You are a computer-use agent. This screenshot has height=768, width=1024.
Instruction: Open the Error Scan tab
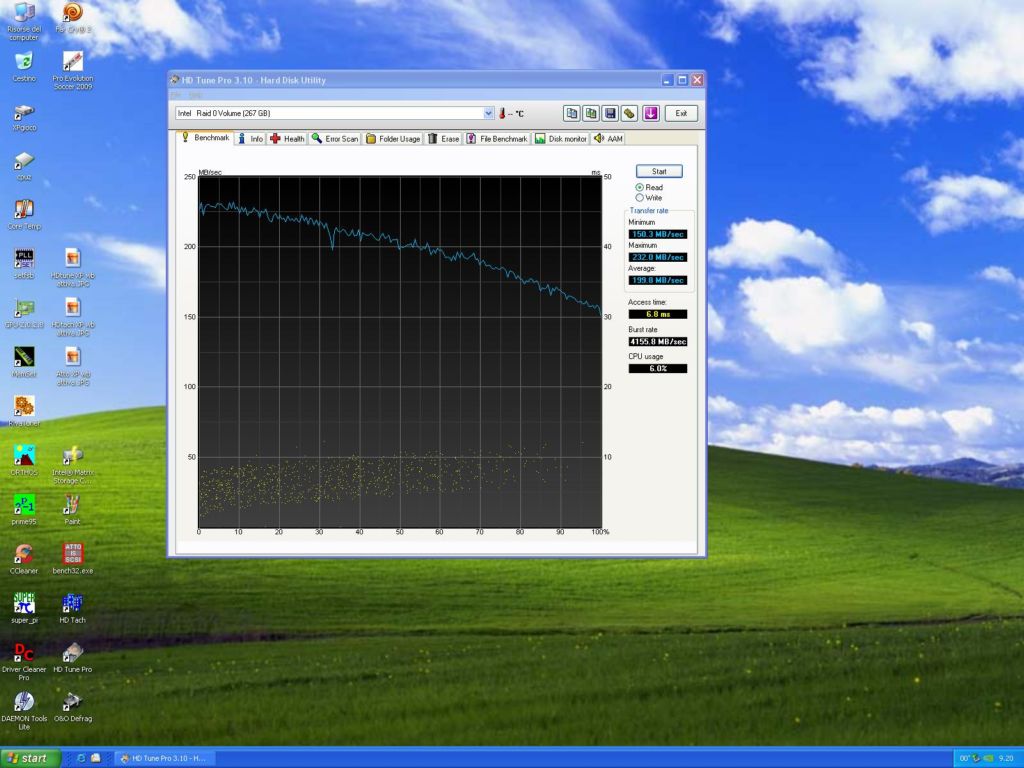(x=335, y=138)
